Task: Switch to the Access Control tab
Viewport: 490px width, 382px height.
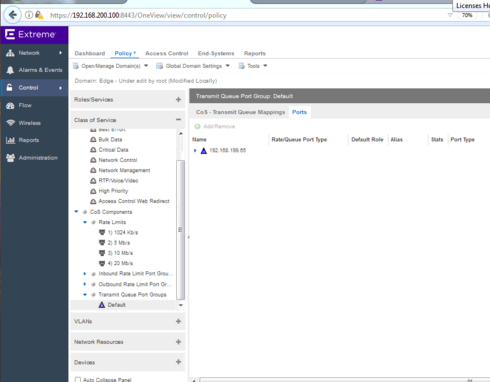Action: [x=167, y=53]
